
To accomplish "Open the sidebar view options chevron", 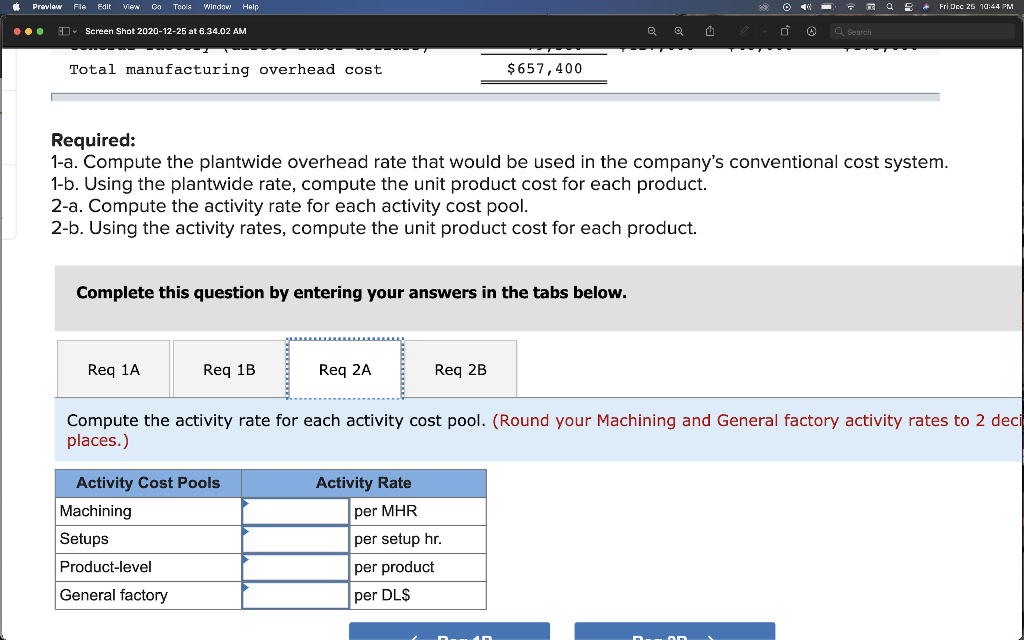I will tap(74, 31).
